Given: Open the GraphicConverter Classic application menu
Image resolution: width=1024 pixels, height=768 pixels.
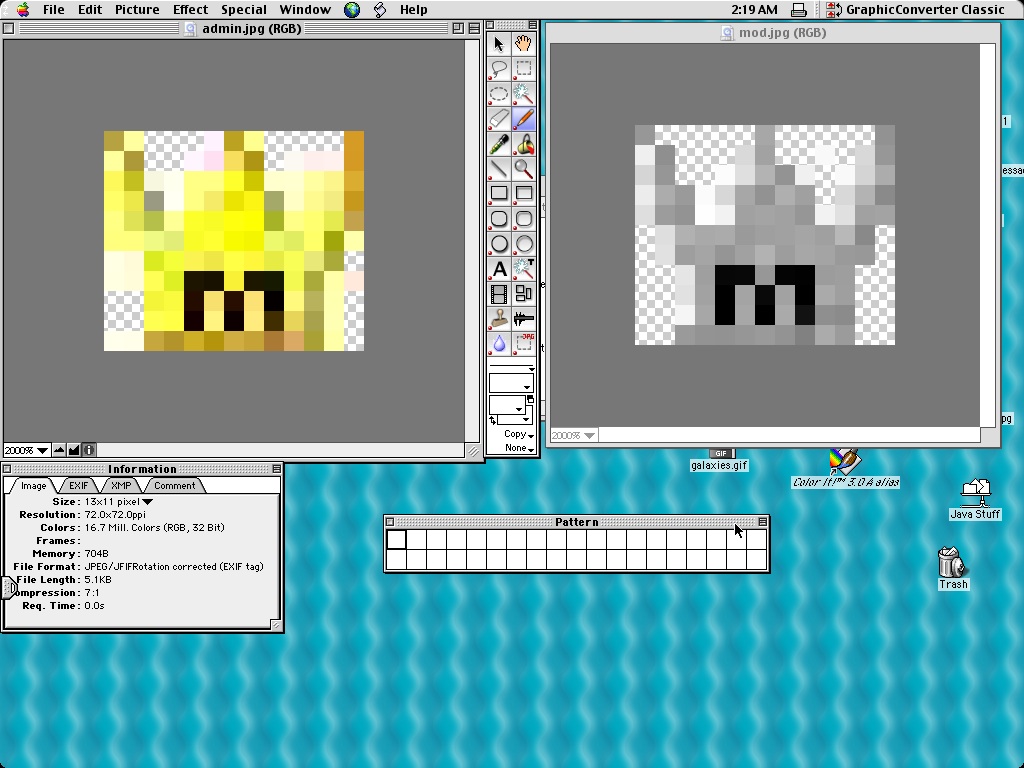Looking at the screenshot, I should coord(916,10).
